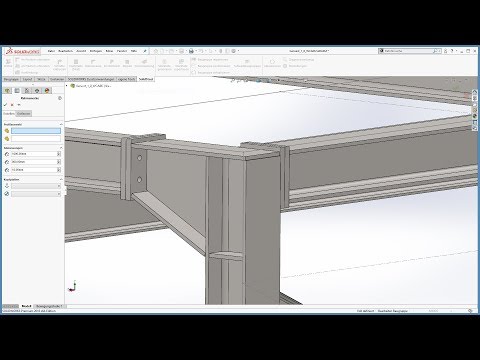Click the Help question mark icon
Screen dimensions: 480x360
(x=452, y=51)
